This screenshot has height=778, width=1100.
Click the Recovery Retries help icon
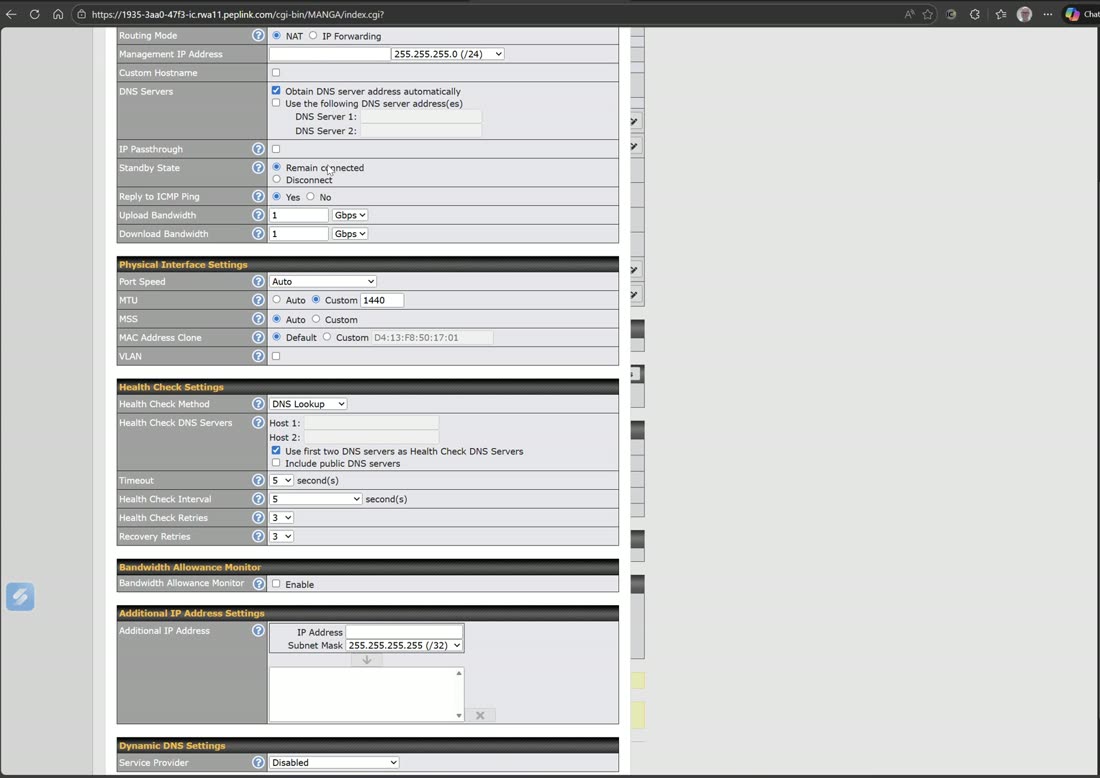258,536
